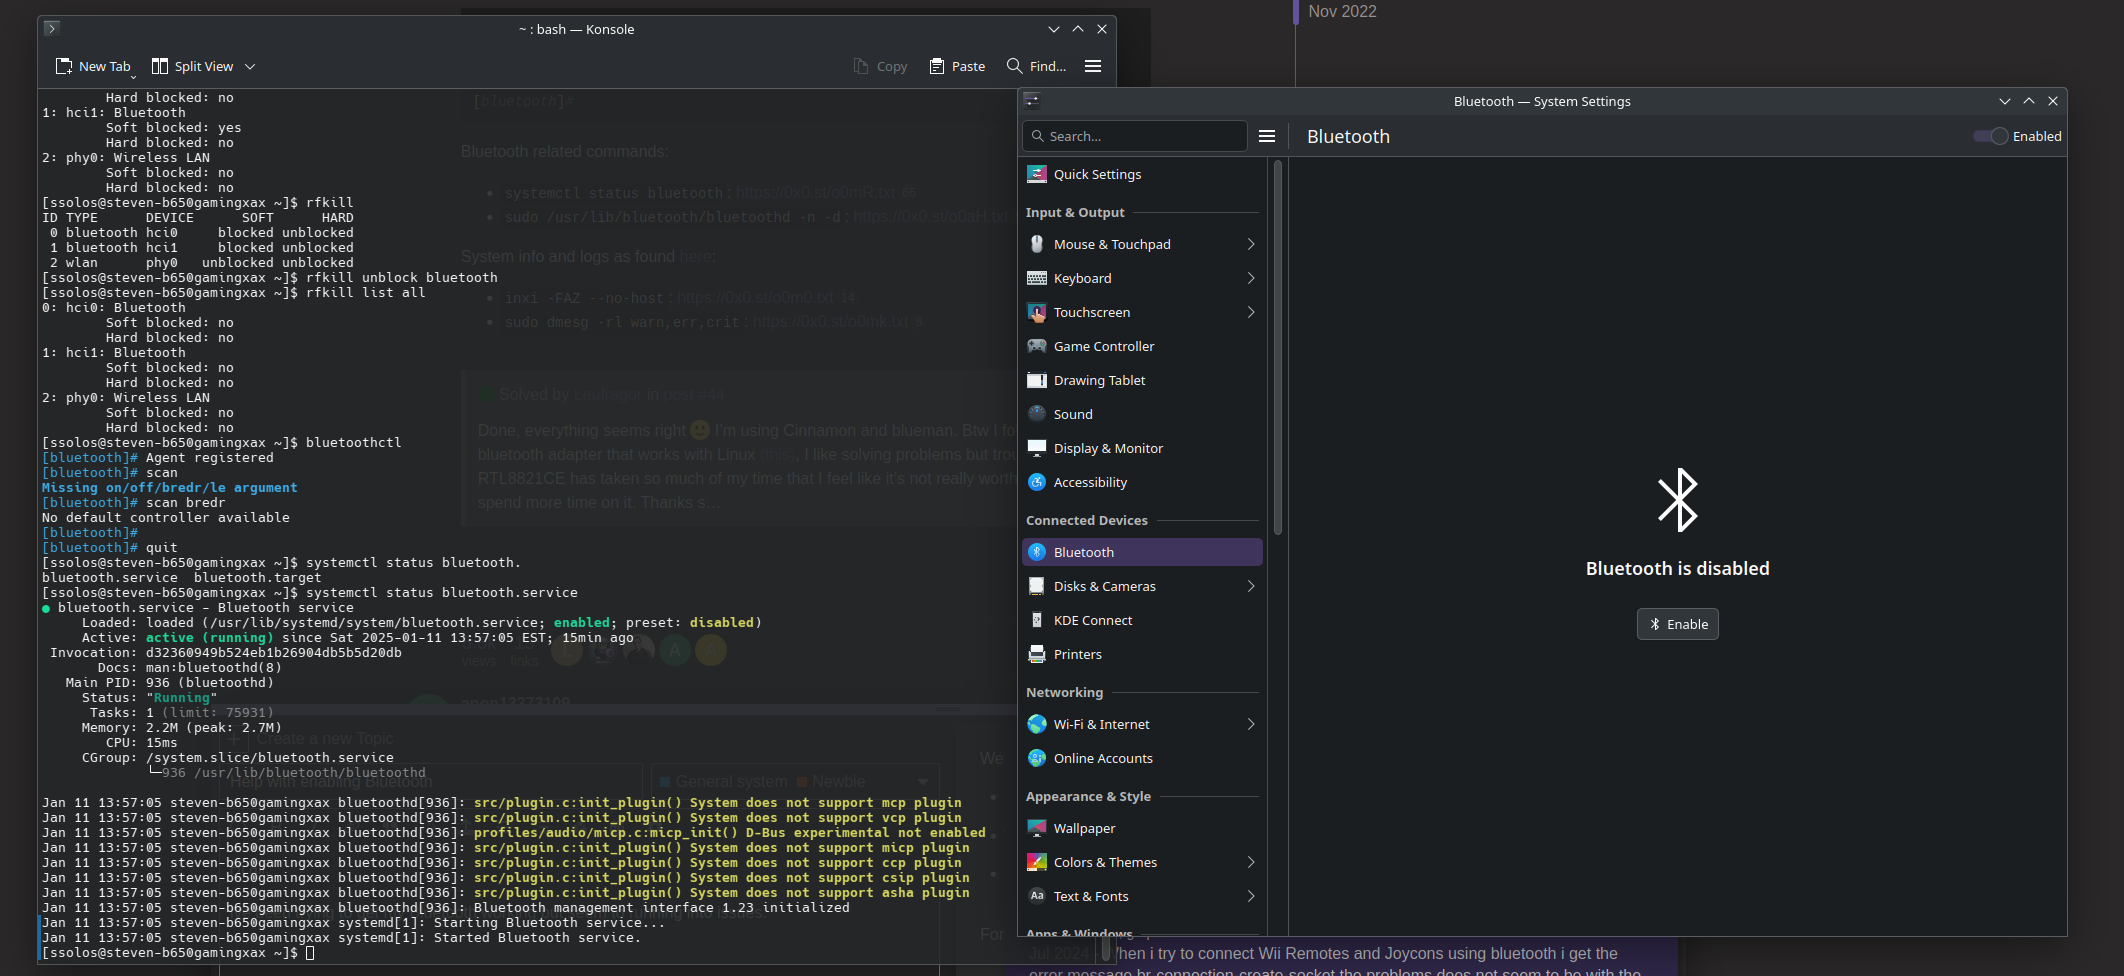Open a New Tab in Konsole
The height and width of the screenshot is (976, 2124).
[x=94, y=66]
